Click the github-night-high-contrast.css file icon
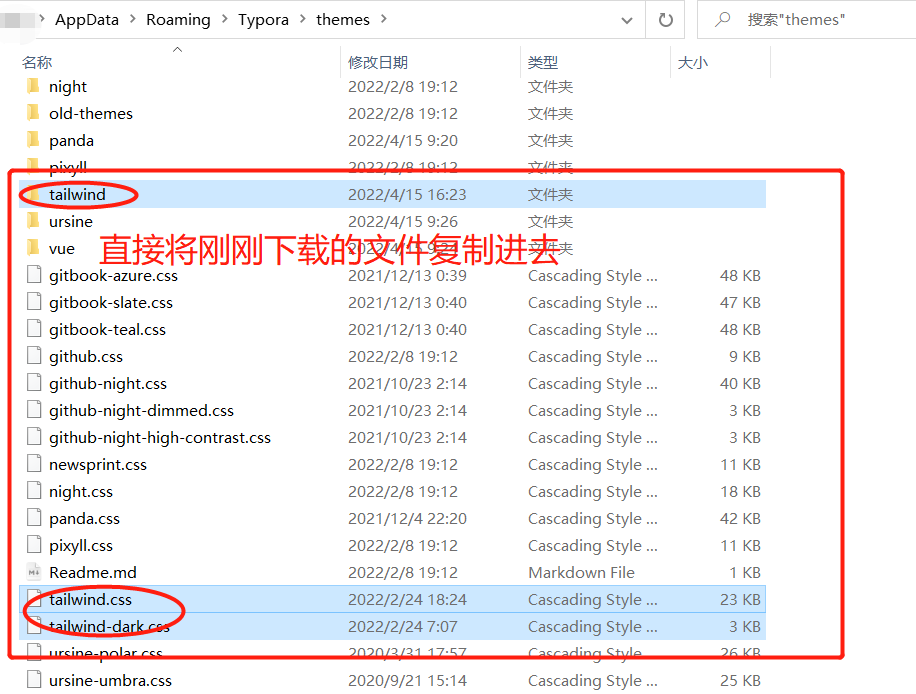The height and width of the screenshot is (694, 916). [34, 437]
